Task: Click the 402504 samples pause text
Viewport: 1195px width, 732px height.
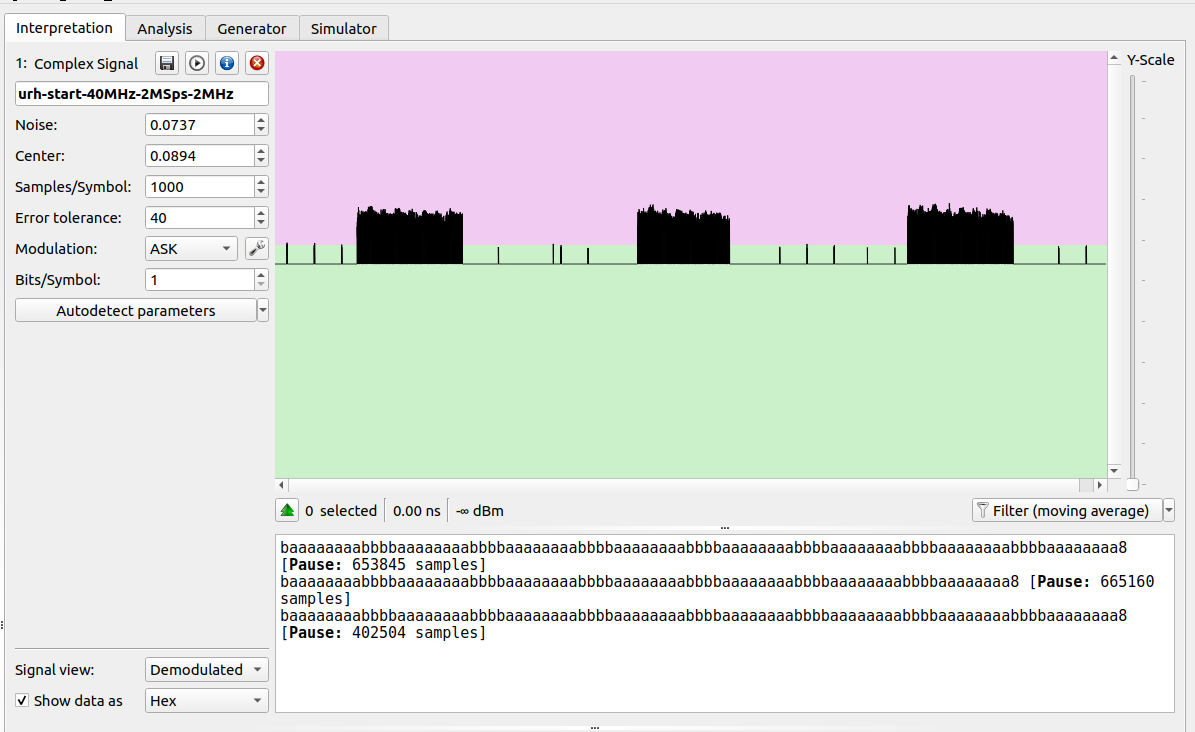Action: pos(383,632)
